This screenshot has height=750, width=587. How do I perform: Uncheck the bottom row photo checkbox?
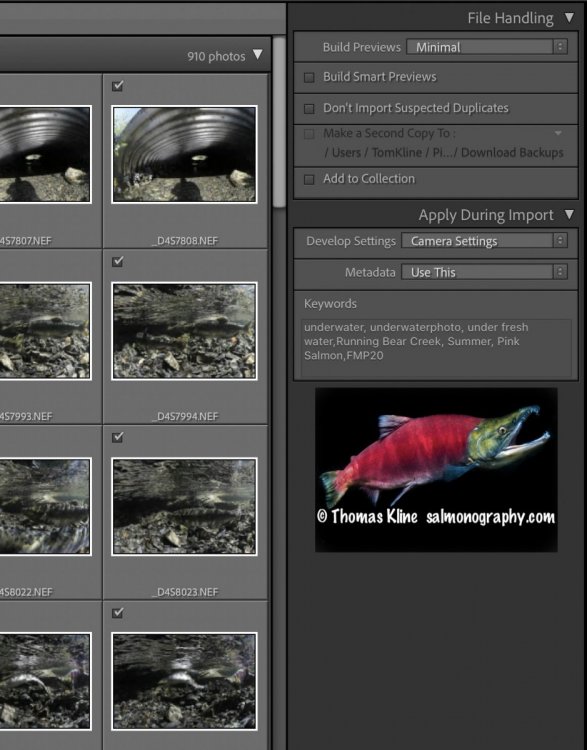(118, 613)
